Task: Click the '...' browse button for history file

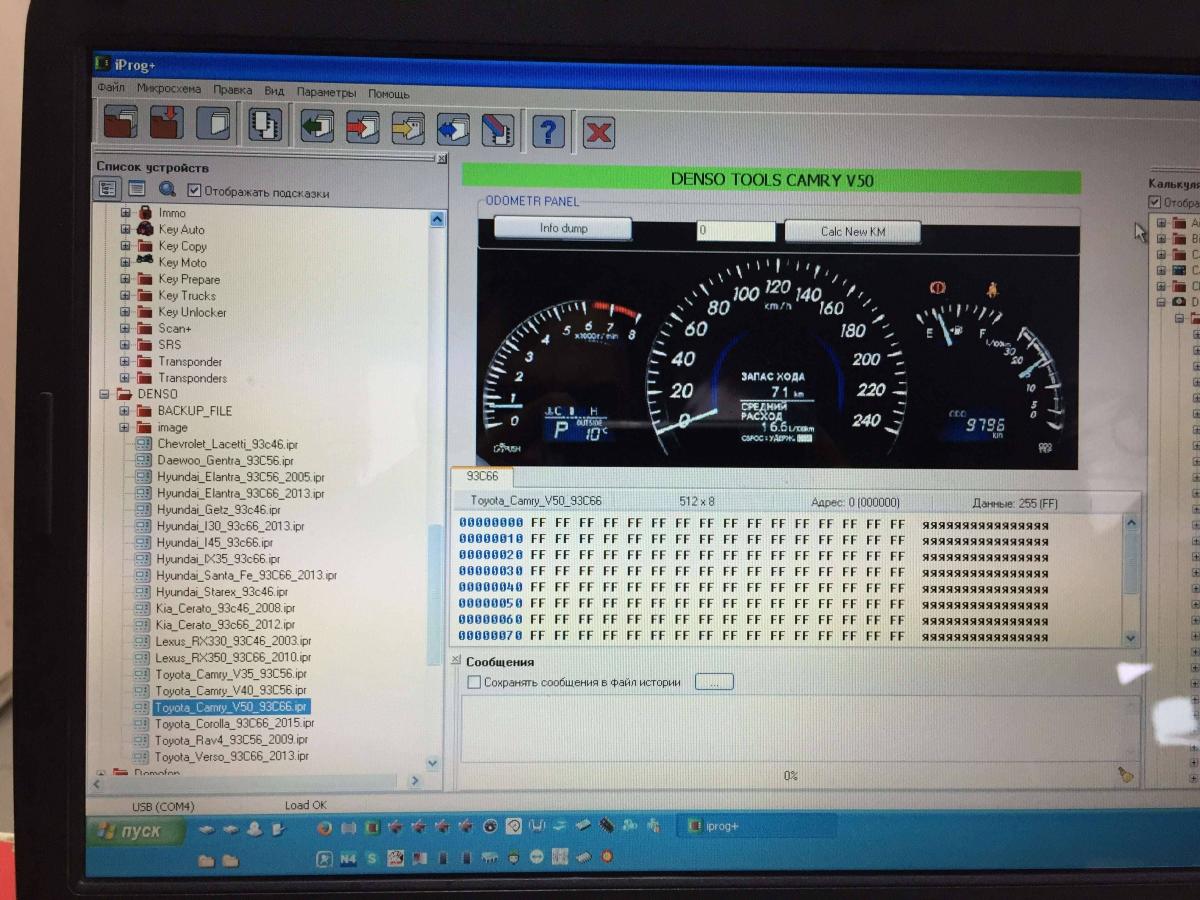Action: (x=714, y=682)
